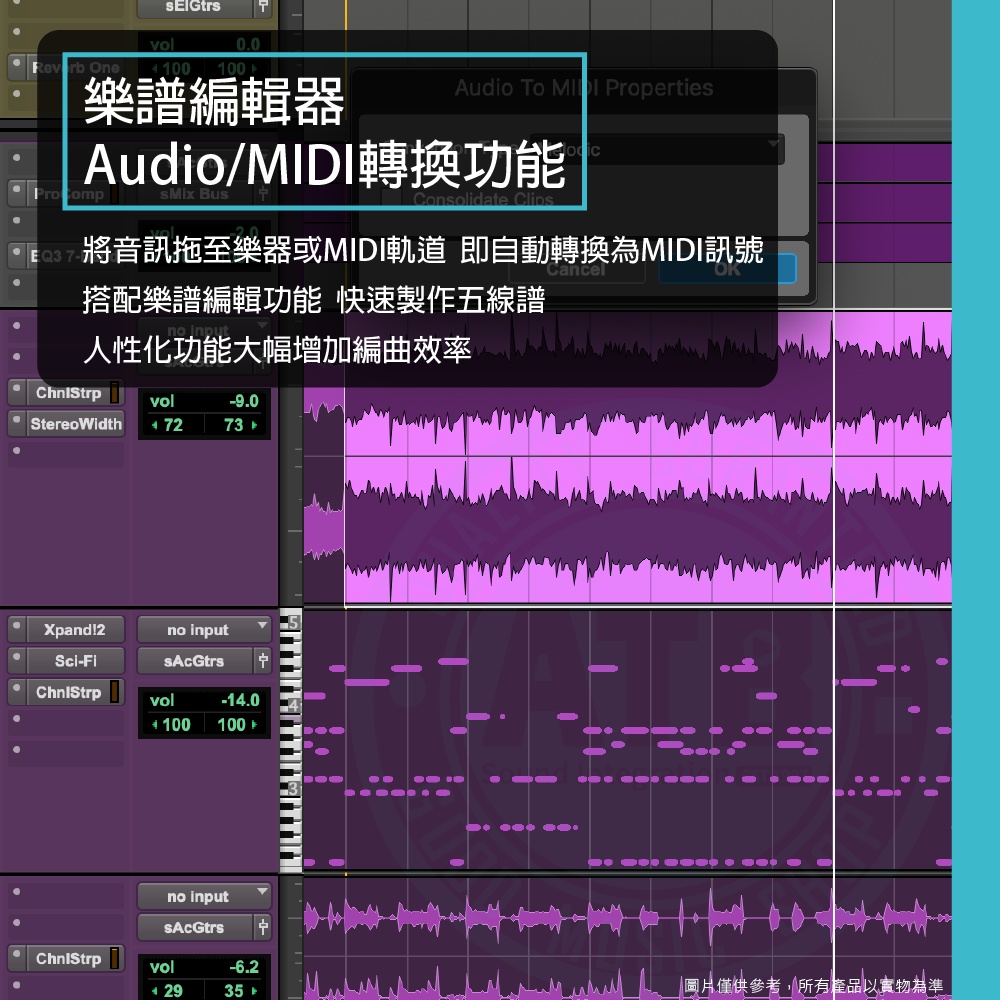This screenshot has width=1000, height=1000.
Task: Click output window icon on bottom track's sAcGtrs
Action: pyautogui.click(x=262, y=928)
